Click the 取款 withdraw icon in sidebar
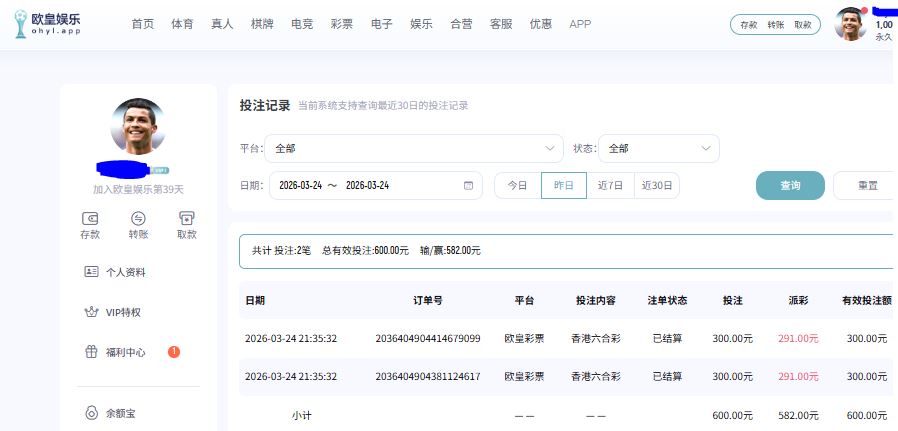 click(x=186, y=220)
